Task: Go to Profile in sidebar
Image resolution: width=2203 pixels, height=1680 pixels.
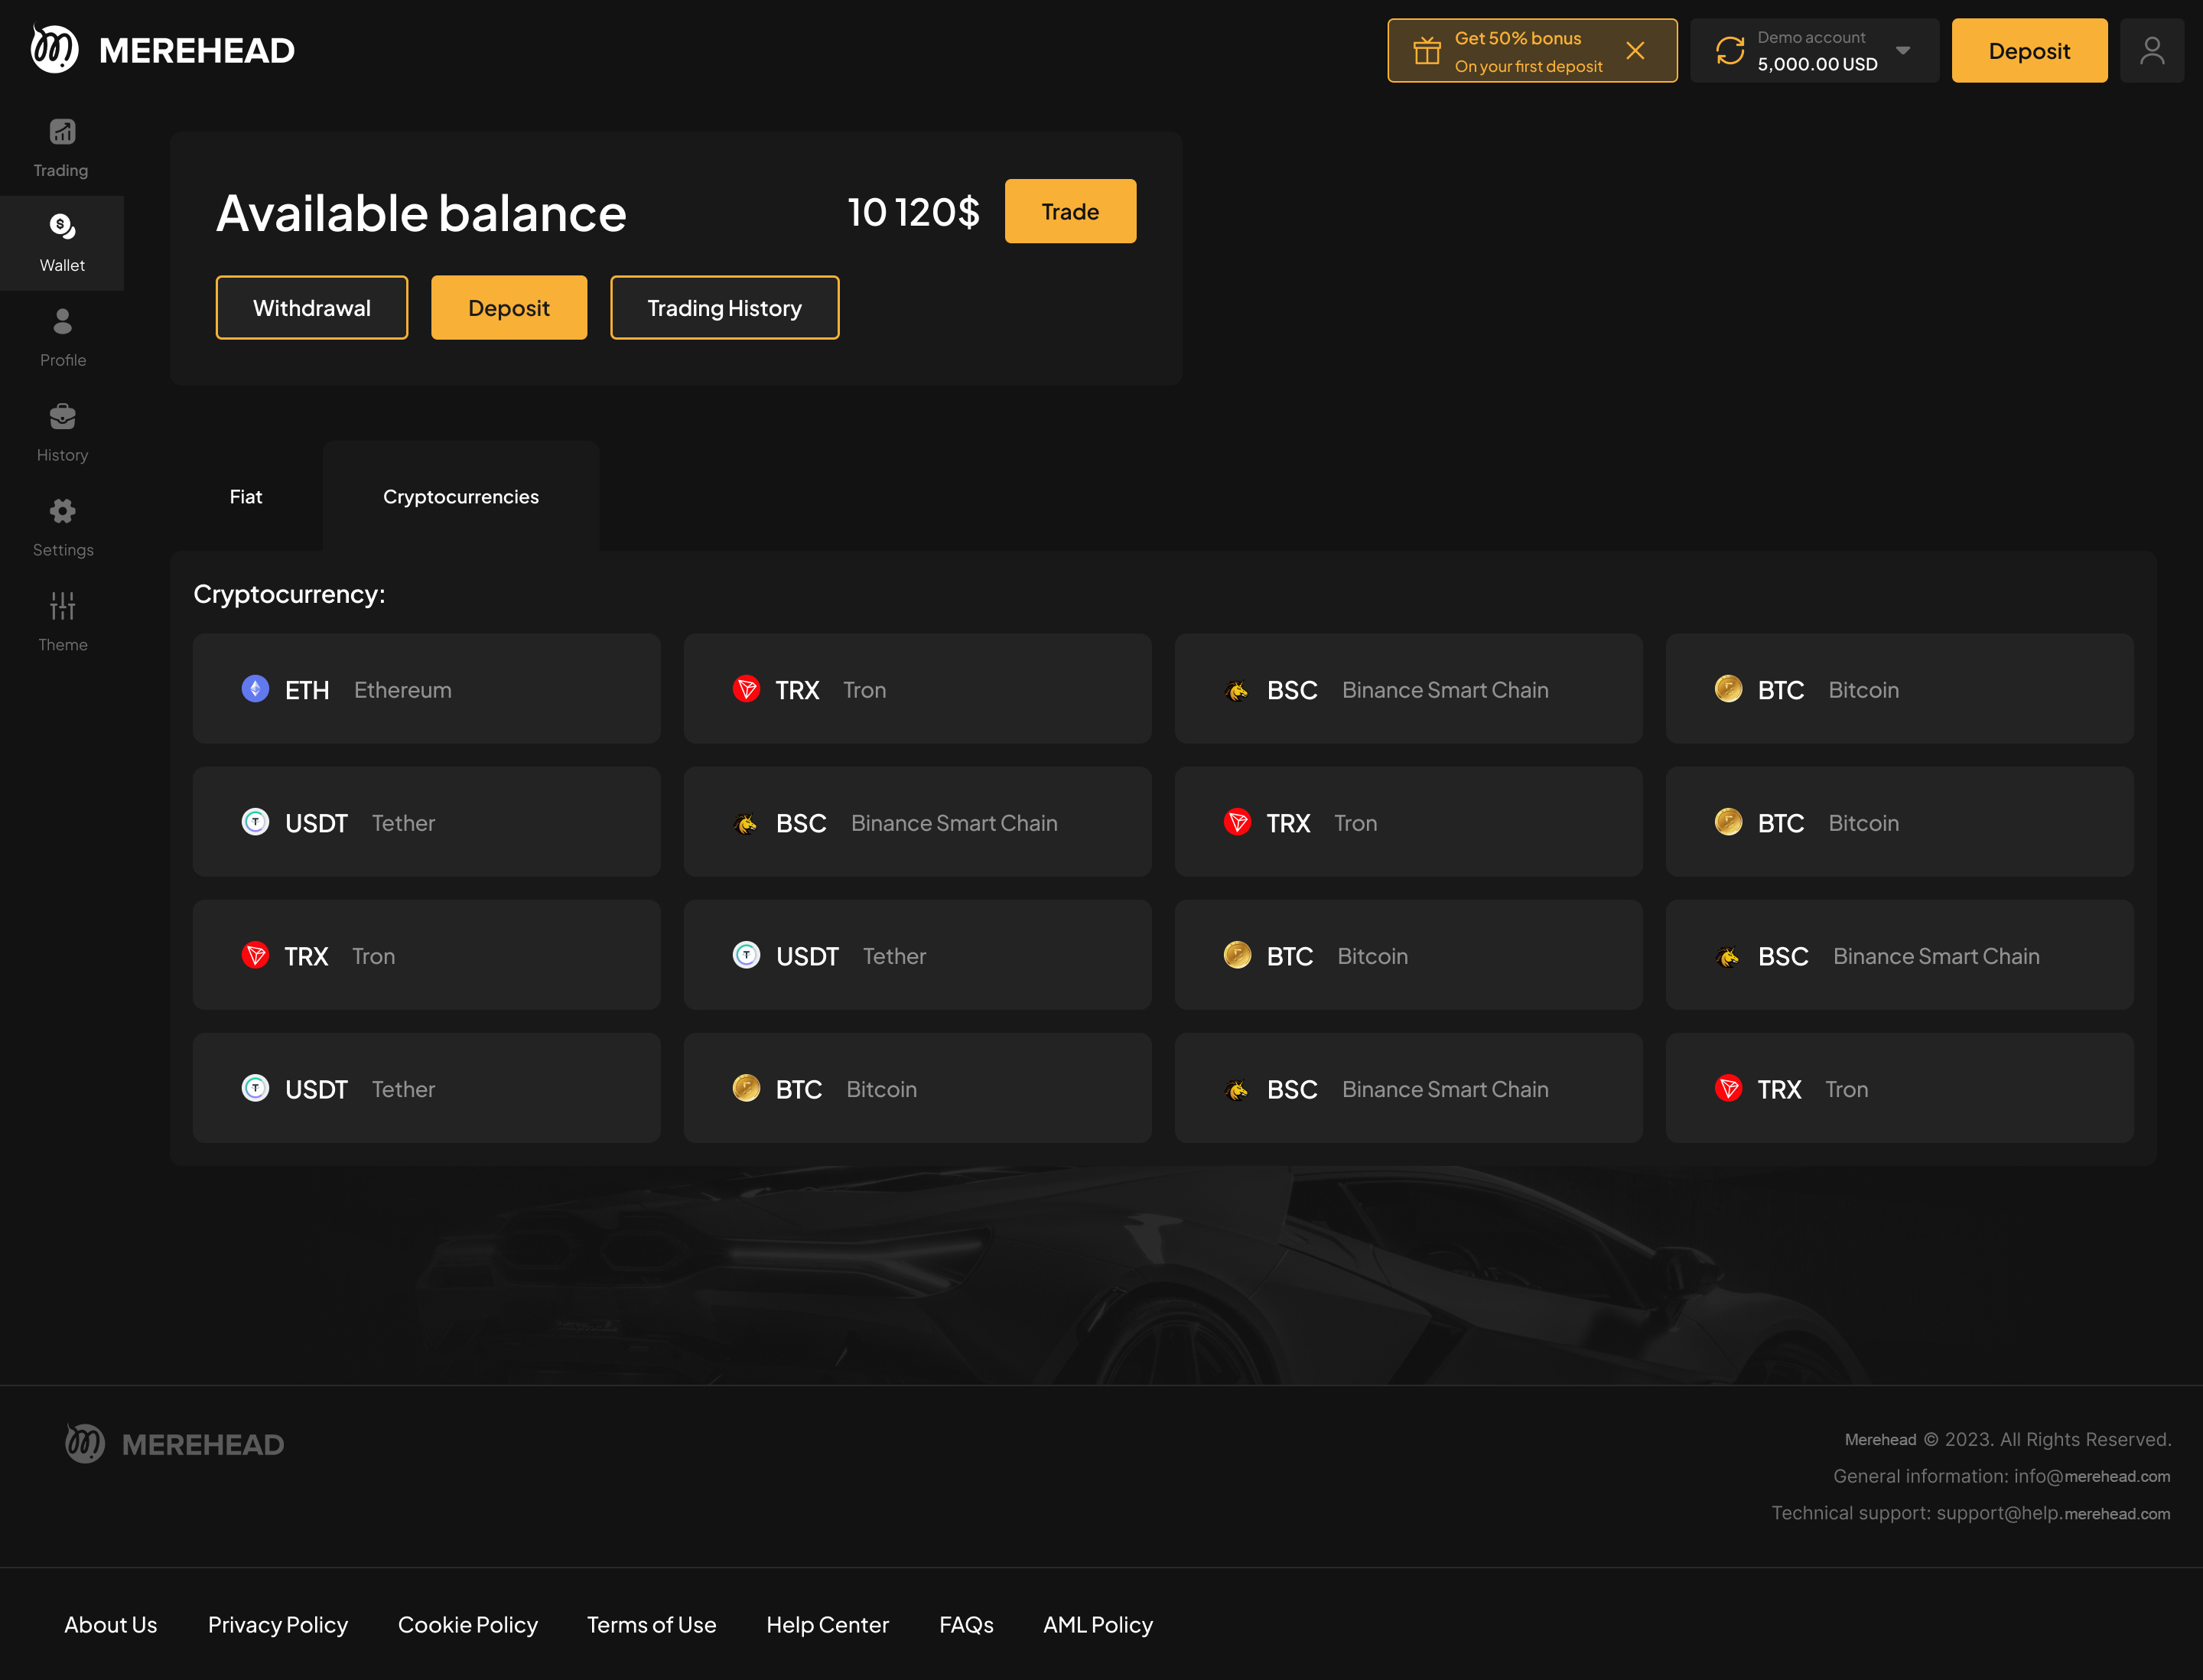Action: (62, 322)
